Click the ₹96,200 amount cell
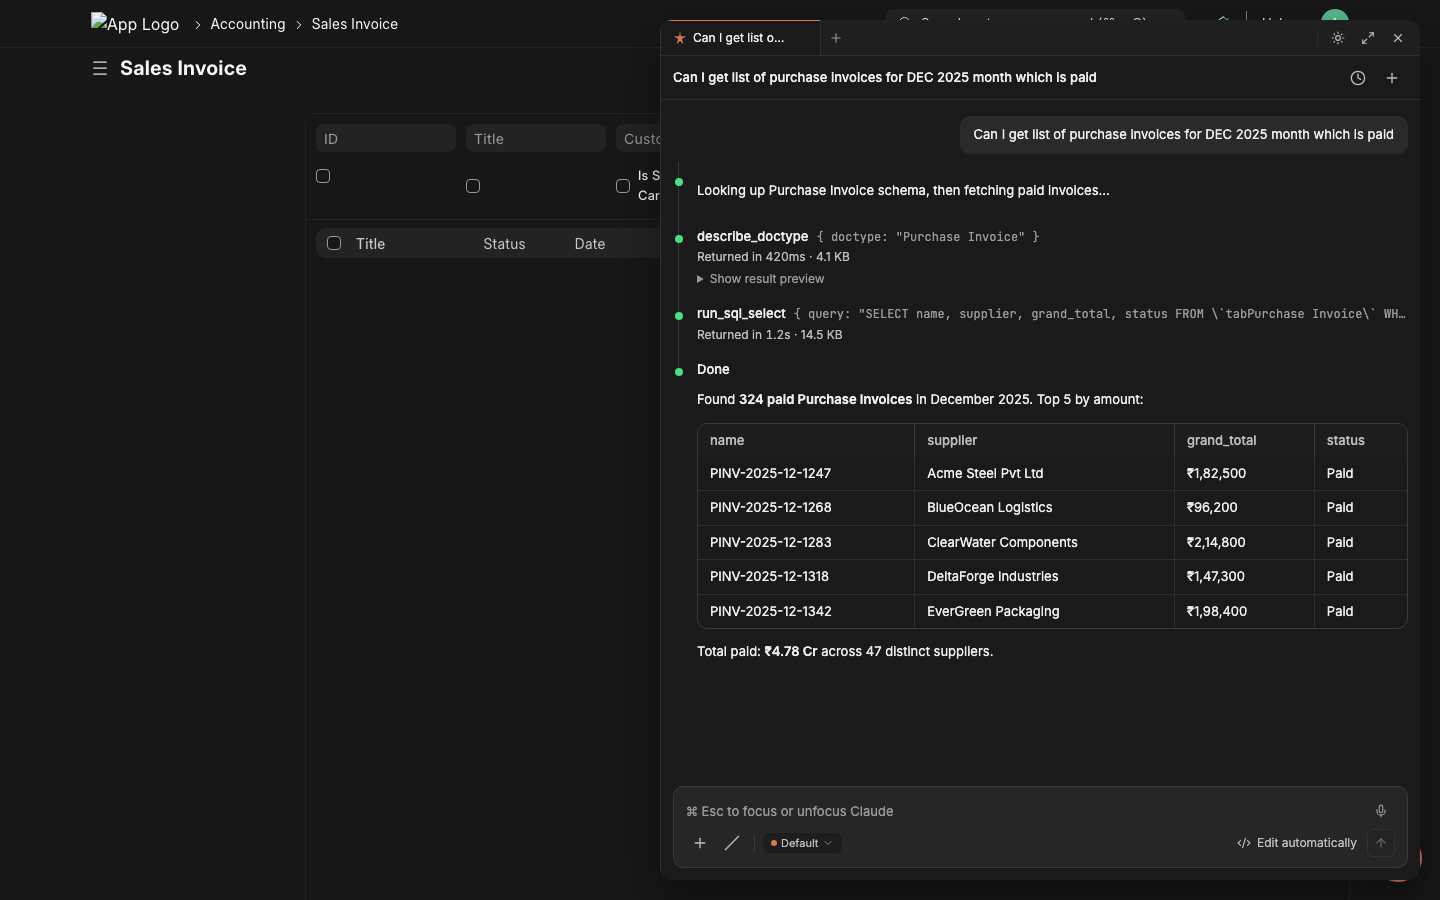This screenshot has width=1440, height=900. 1244,508
